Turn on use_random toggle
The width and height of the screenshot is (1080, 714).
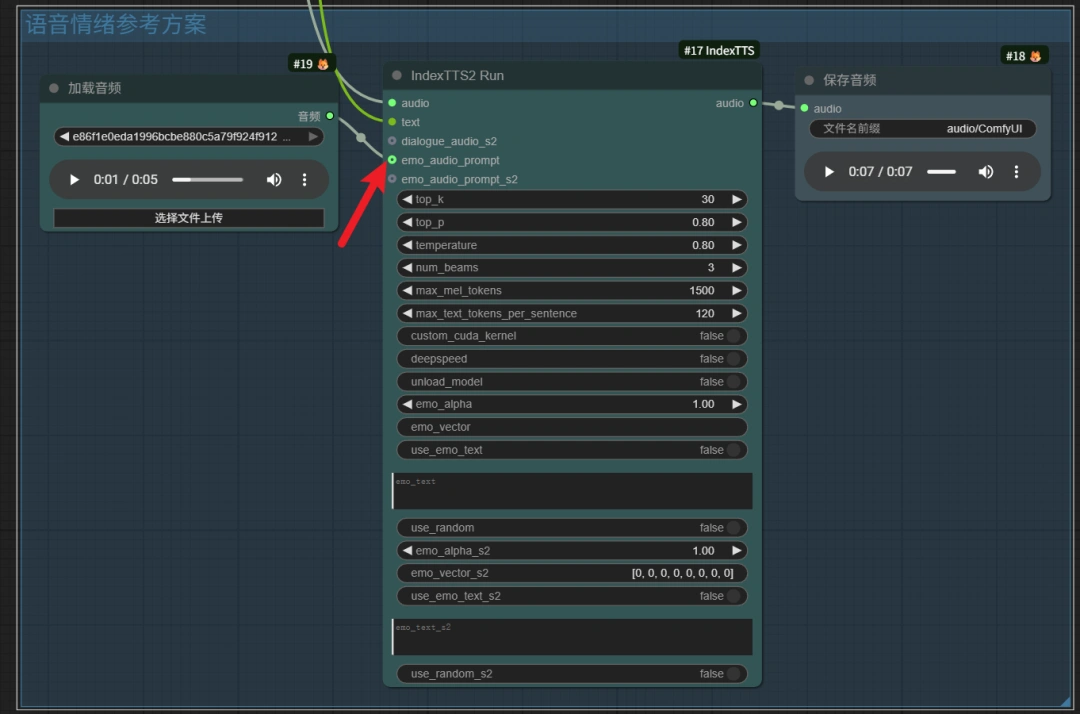pyautogui.click(x=572, y=527)
